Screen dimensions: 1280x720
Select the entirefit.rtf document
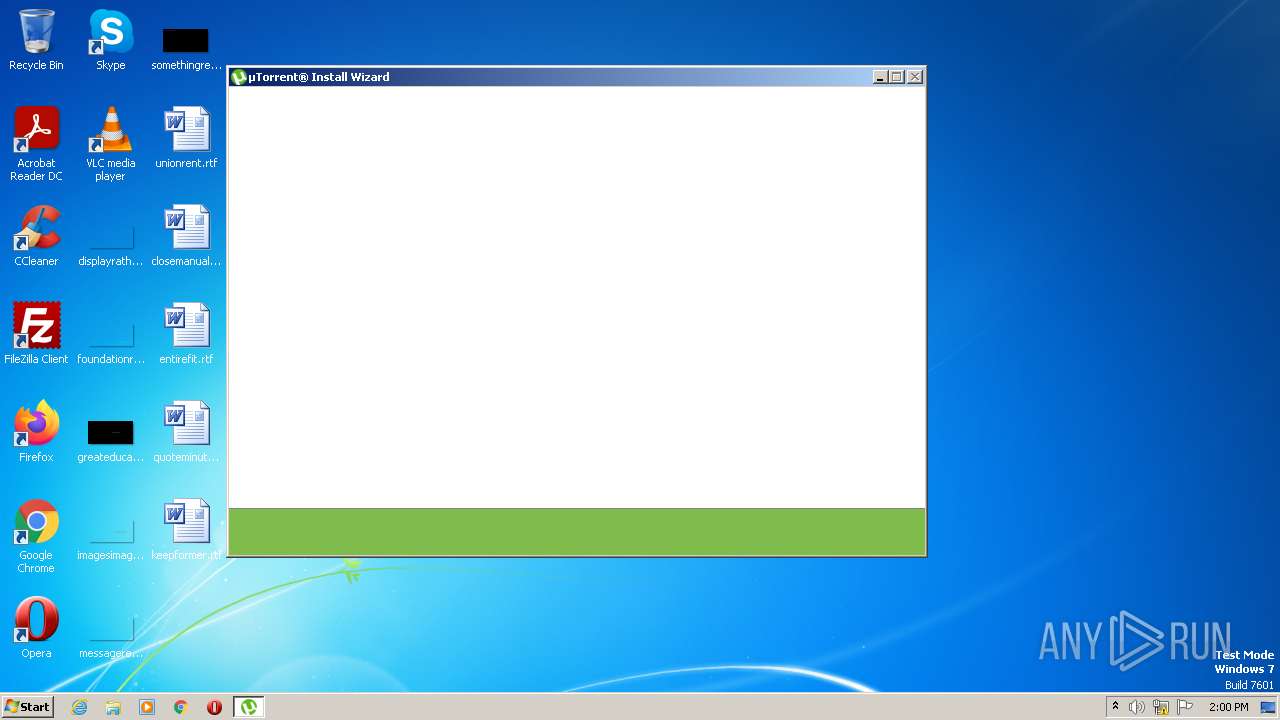tap(186, 334)
